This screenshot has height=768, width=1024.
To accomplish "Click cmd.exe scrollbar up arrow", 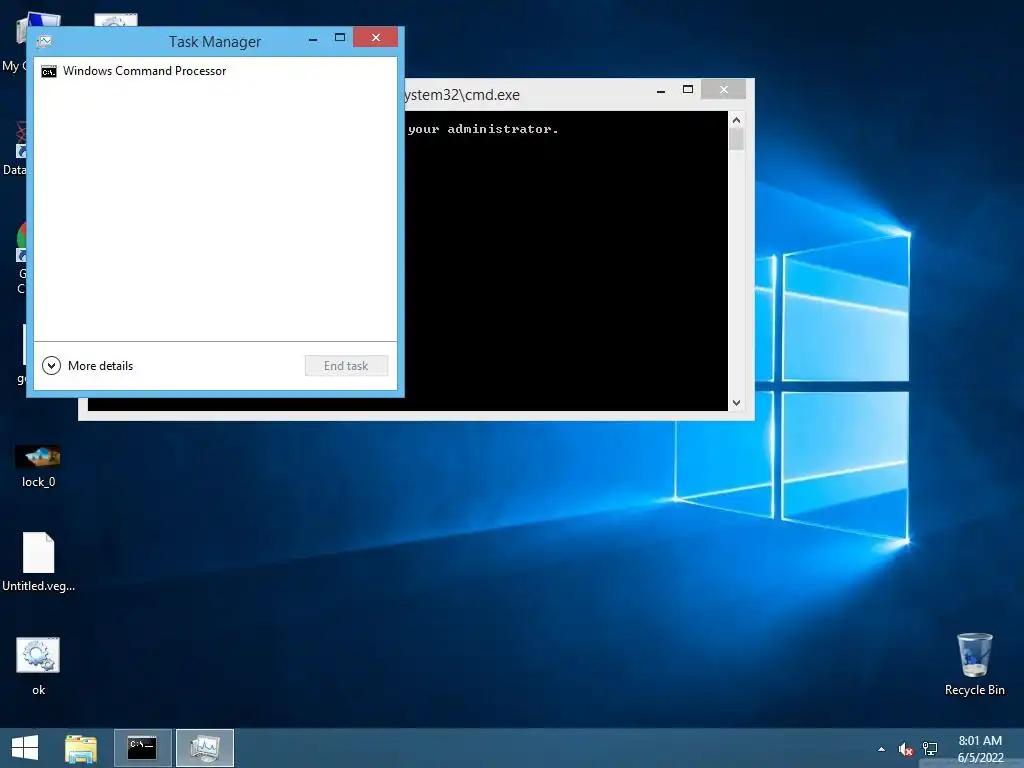I will point(737,120).
